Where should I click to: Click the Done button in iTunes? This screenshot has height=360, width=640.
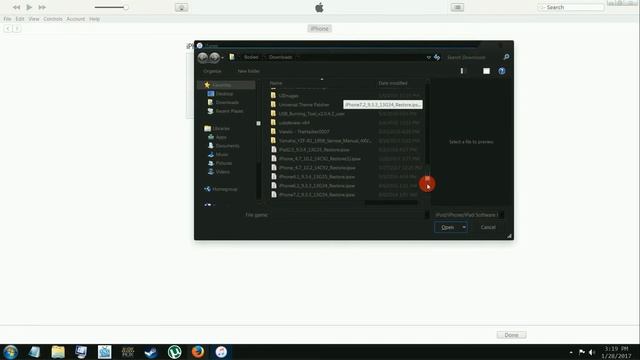(511, 335)
